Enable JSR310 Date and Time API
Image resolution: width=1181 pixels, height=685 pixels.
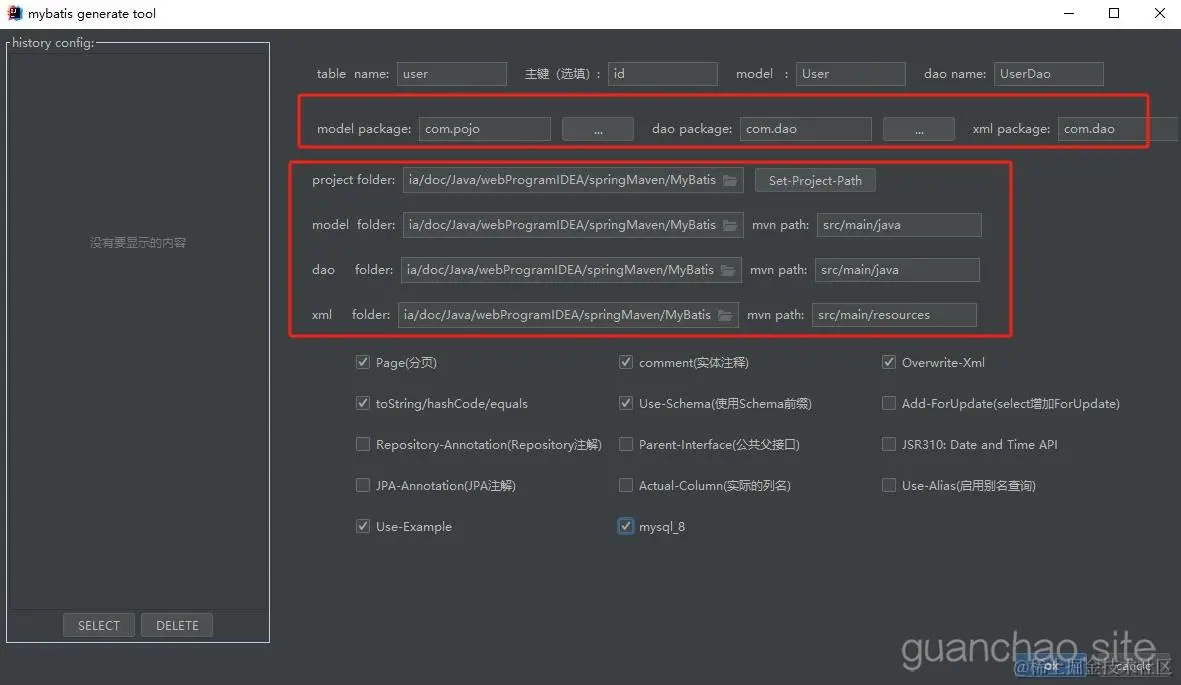pos(889,445)
